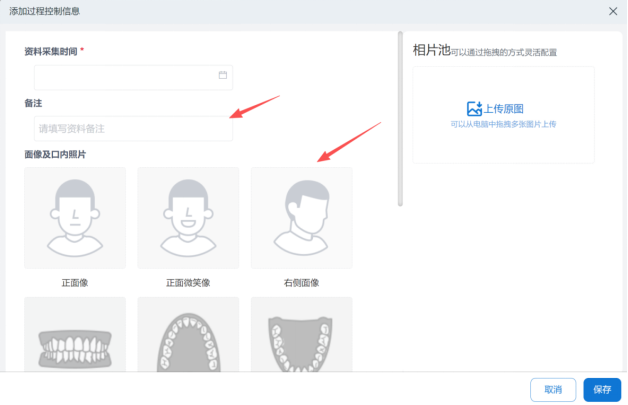This screenshot has height=405, width=628.
Task: Click the 上传原图 upload image icon
Action: coord(474,108)
